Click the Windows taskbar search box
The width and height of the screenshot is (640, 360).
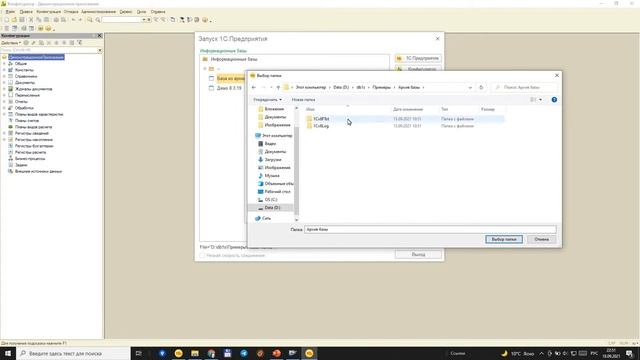[x=73, y=353]
